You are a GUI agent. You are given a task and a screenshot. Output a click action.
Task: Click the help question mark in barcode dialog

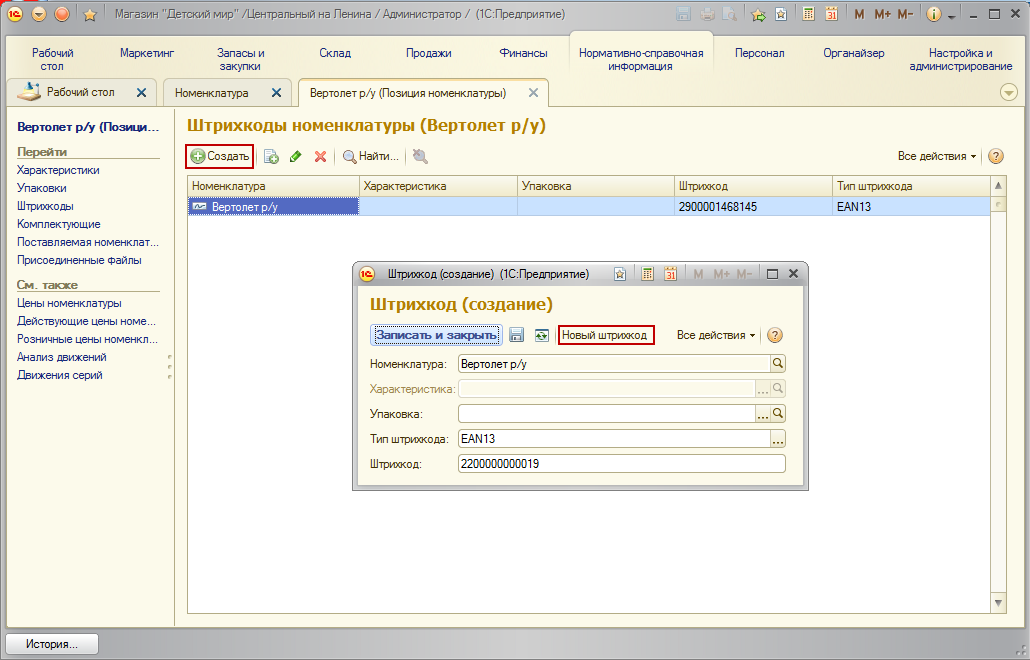coord(775,335)
